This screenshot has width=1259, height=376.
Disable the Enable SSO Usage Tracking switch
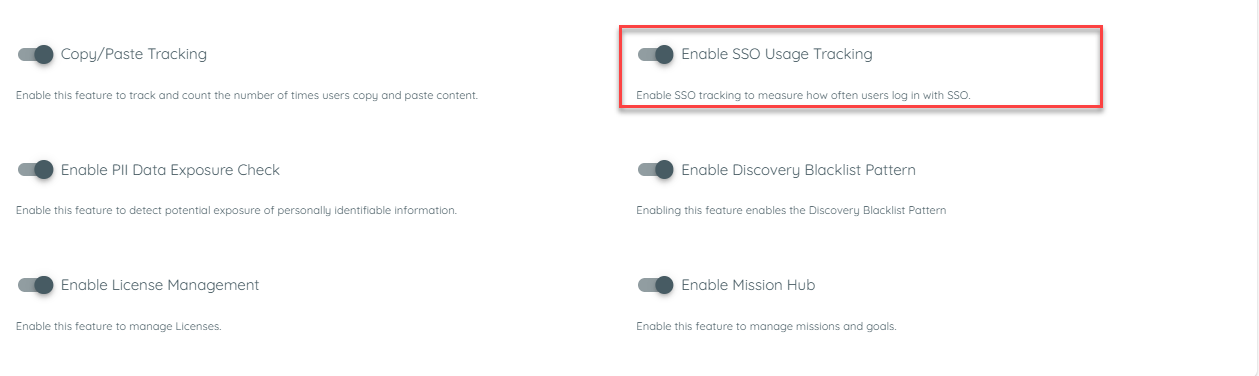tap(656, 54)
